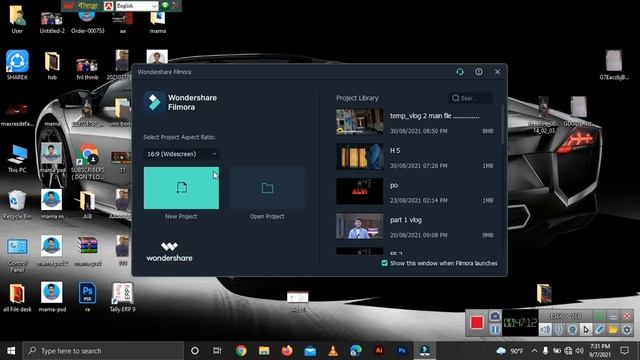Screen dimensions: 640x360
Task: Select the This PC desktop icon
Action: point(17,158)
